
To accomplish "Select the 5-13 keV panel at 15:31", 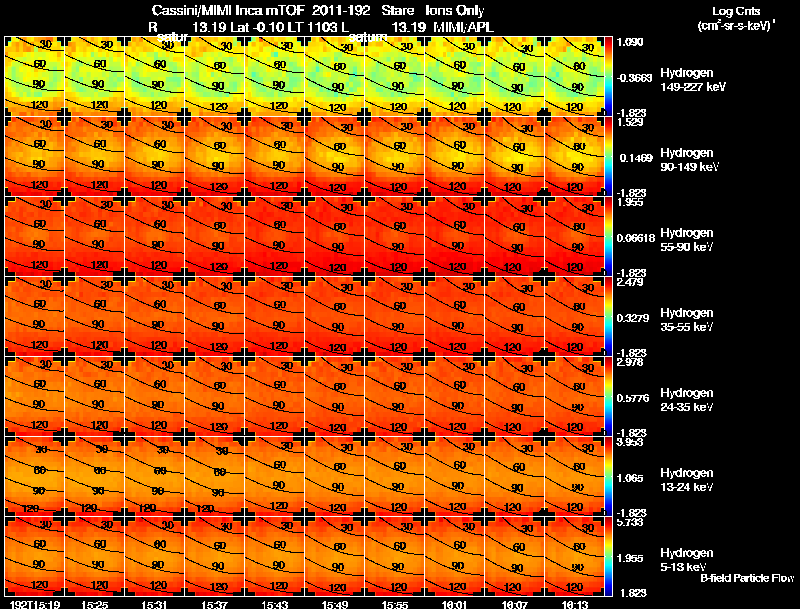I will point(155,556).
